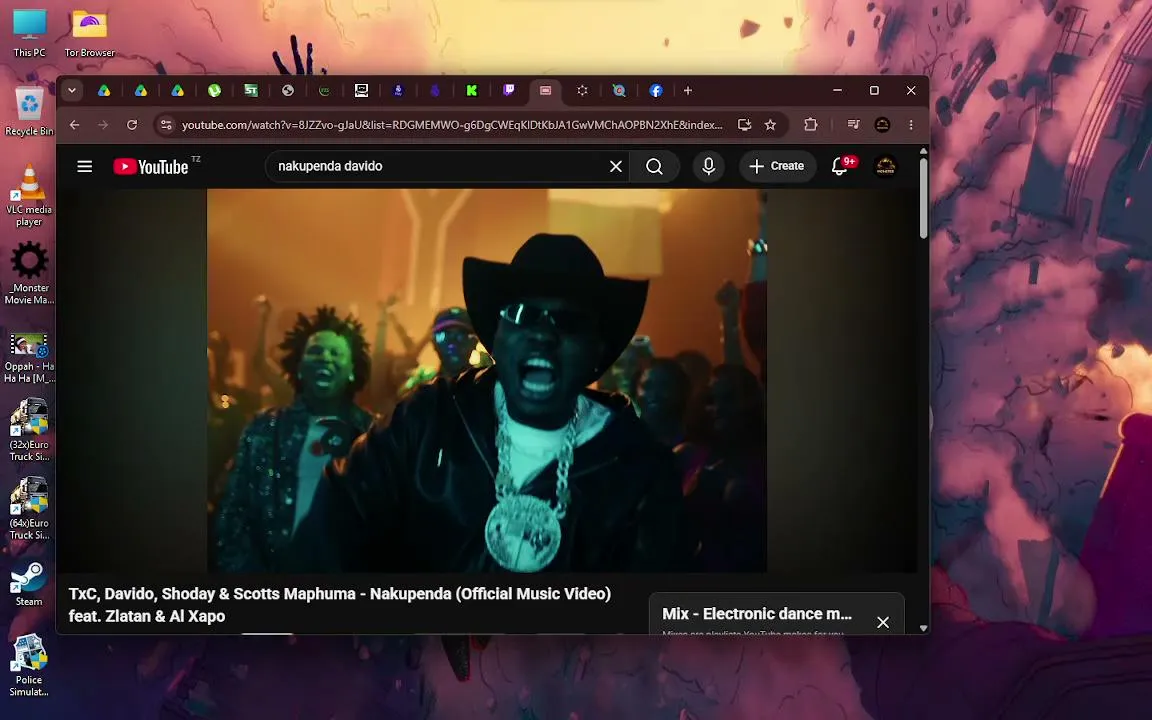Open the Chrome profile avatar

882,125
